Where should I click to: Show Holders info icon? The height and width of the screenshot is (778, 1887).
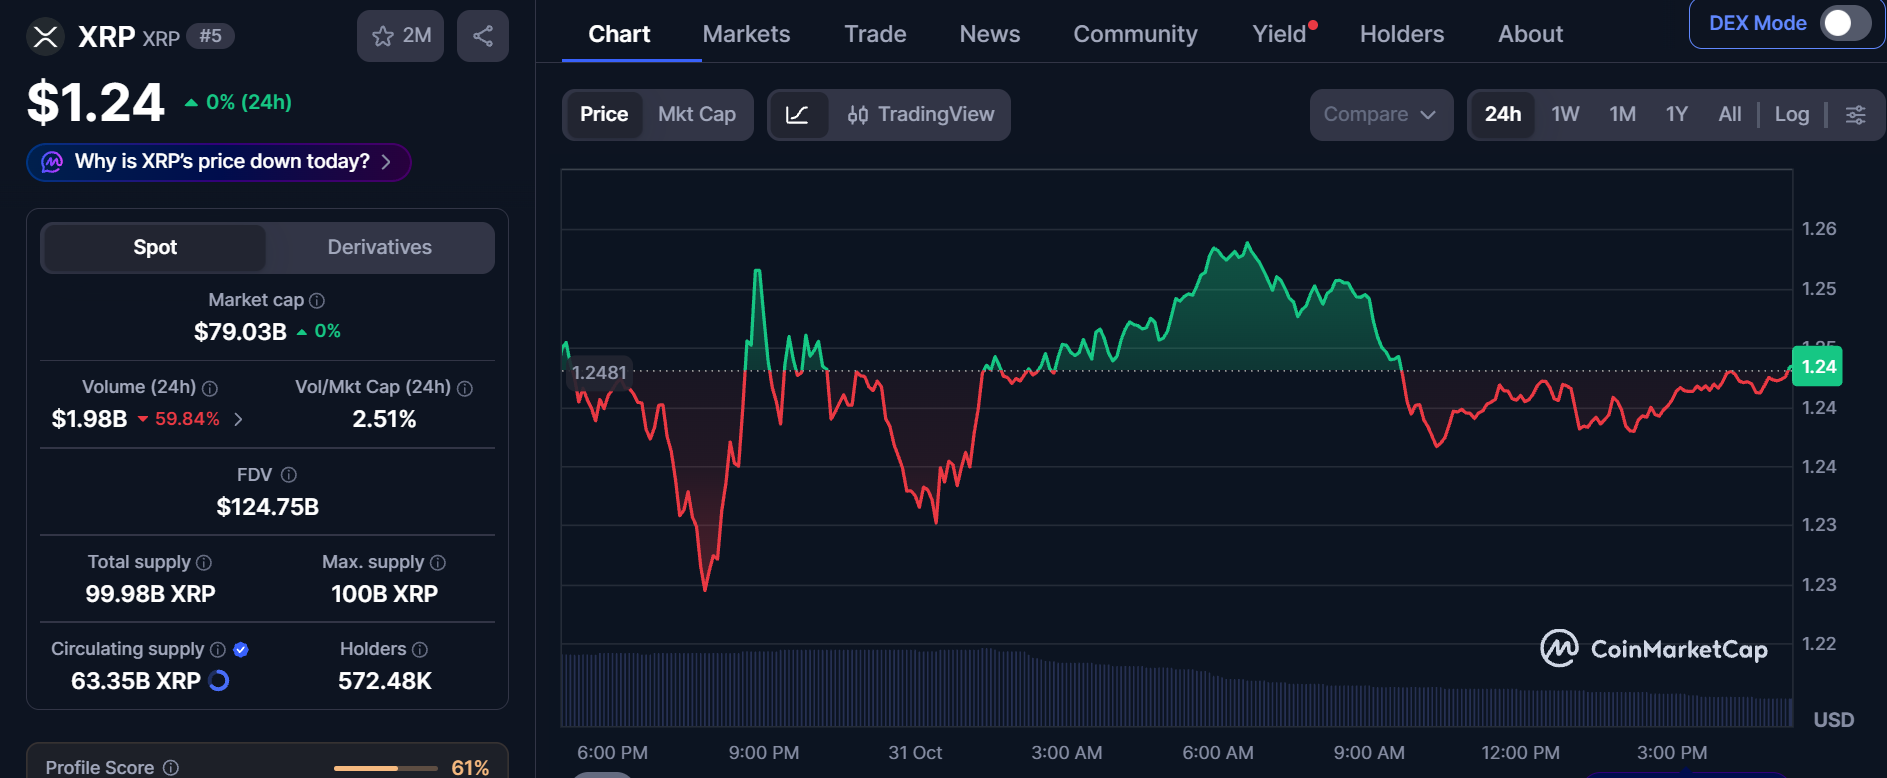pos(420,650)
